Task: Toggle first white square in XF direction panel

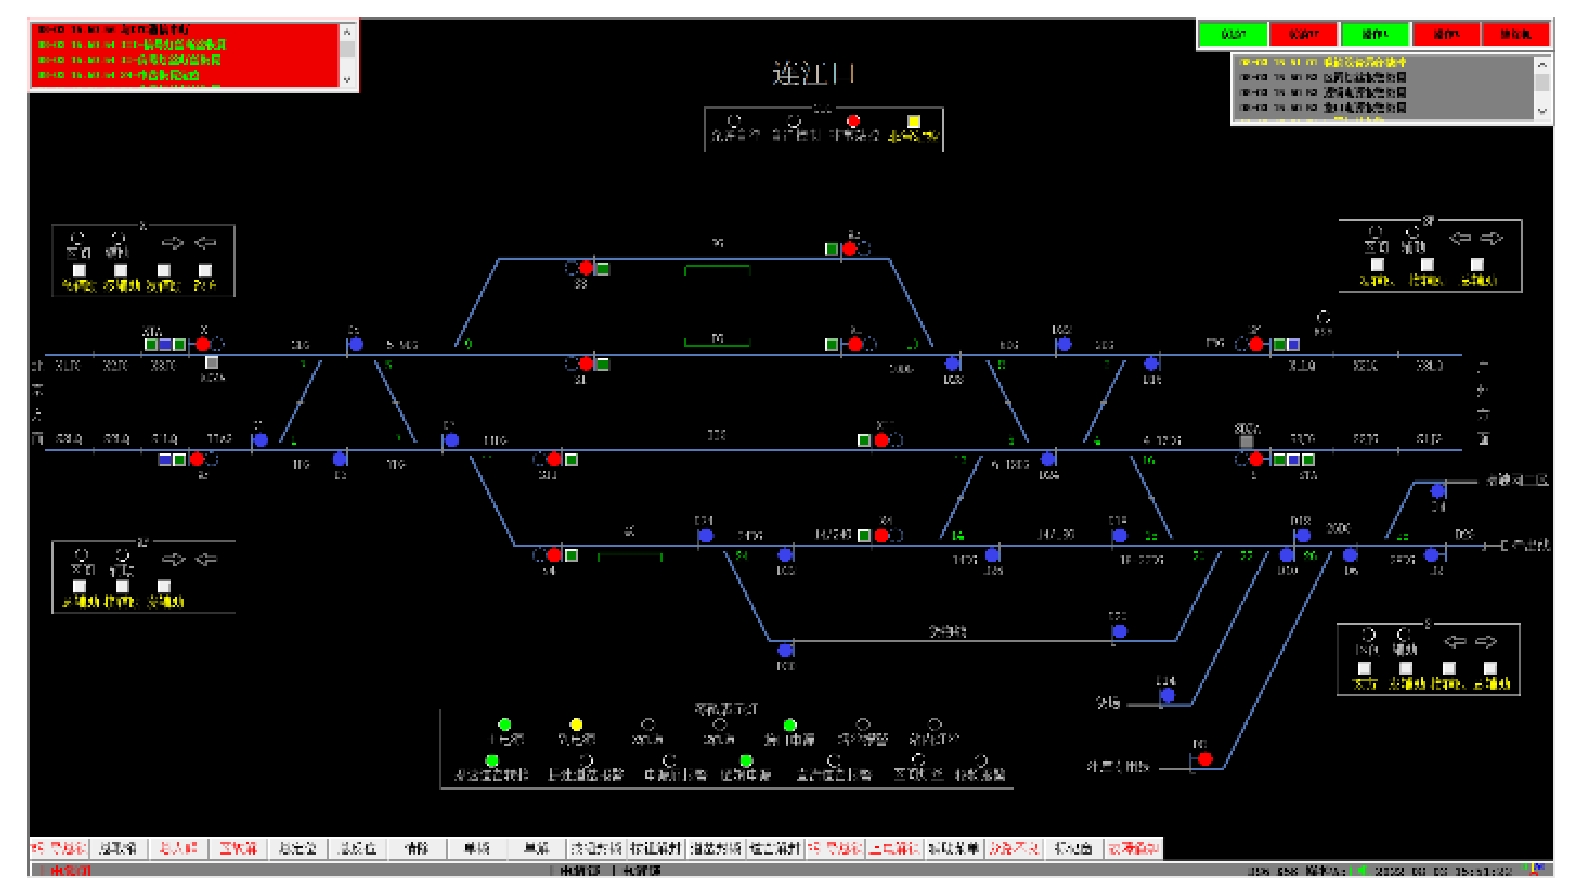Action: point(79,586)
